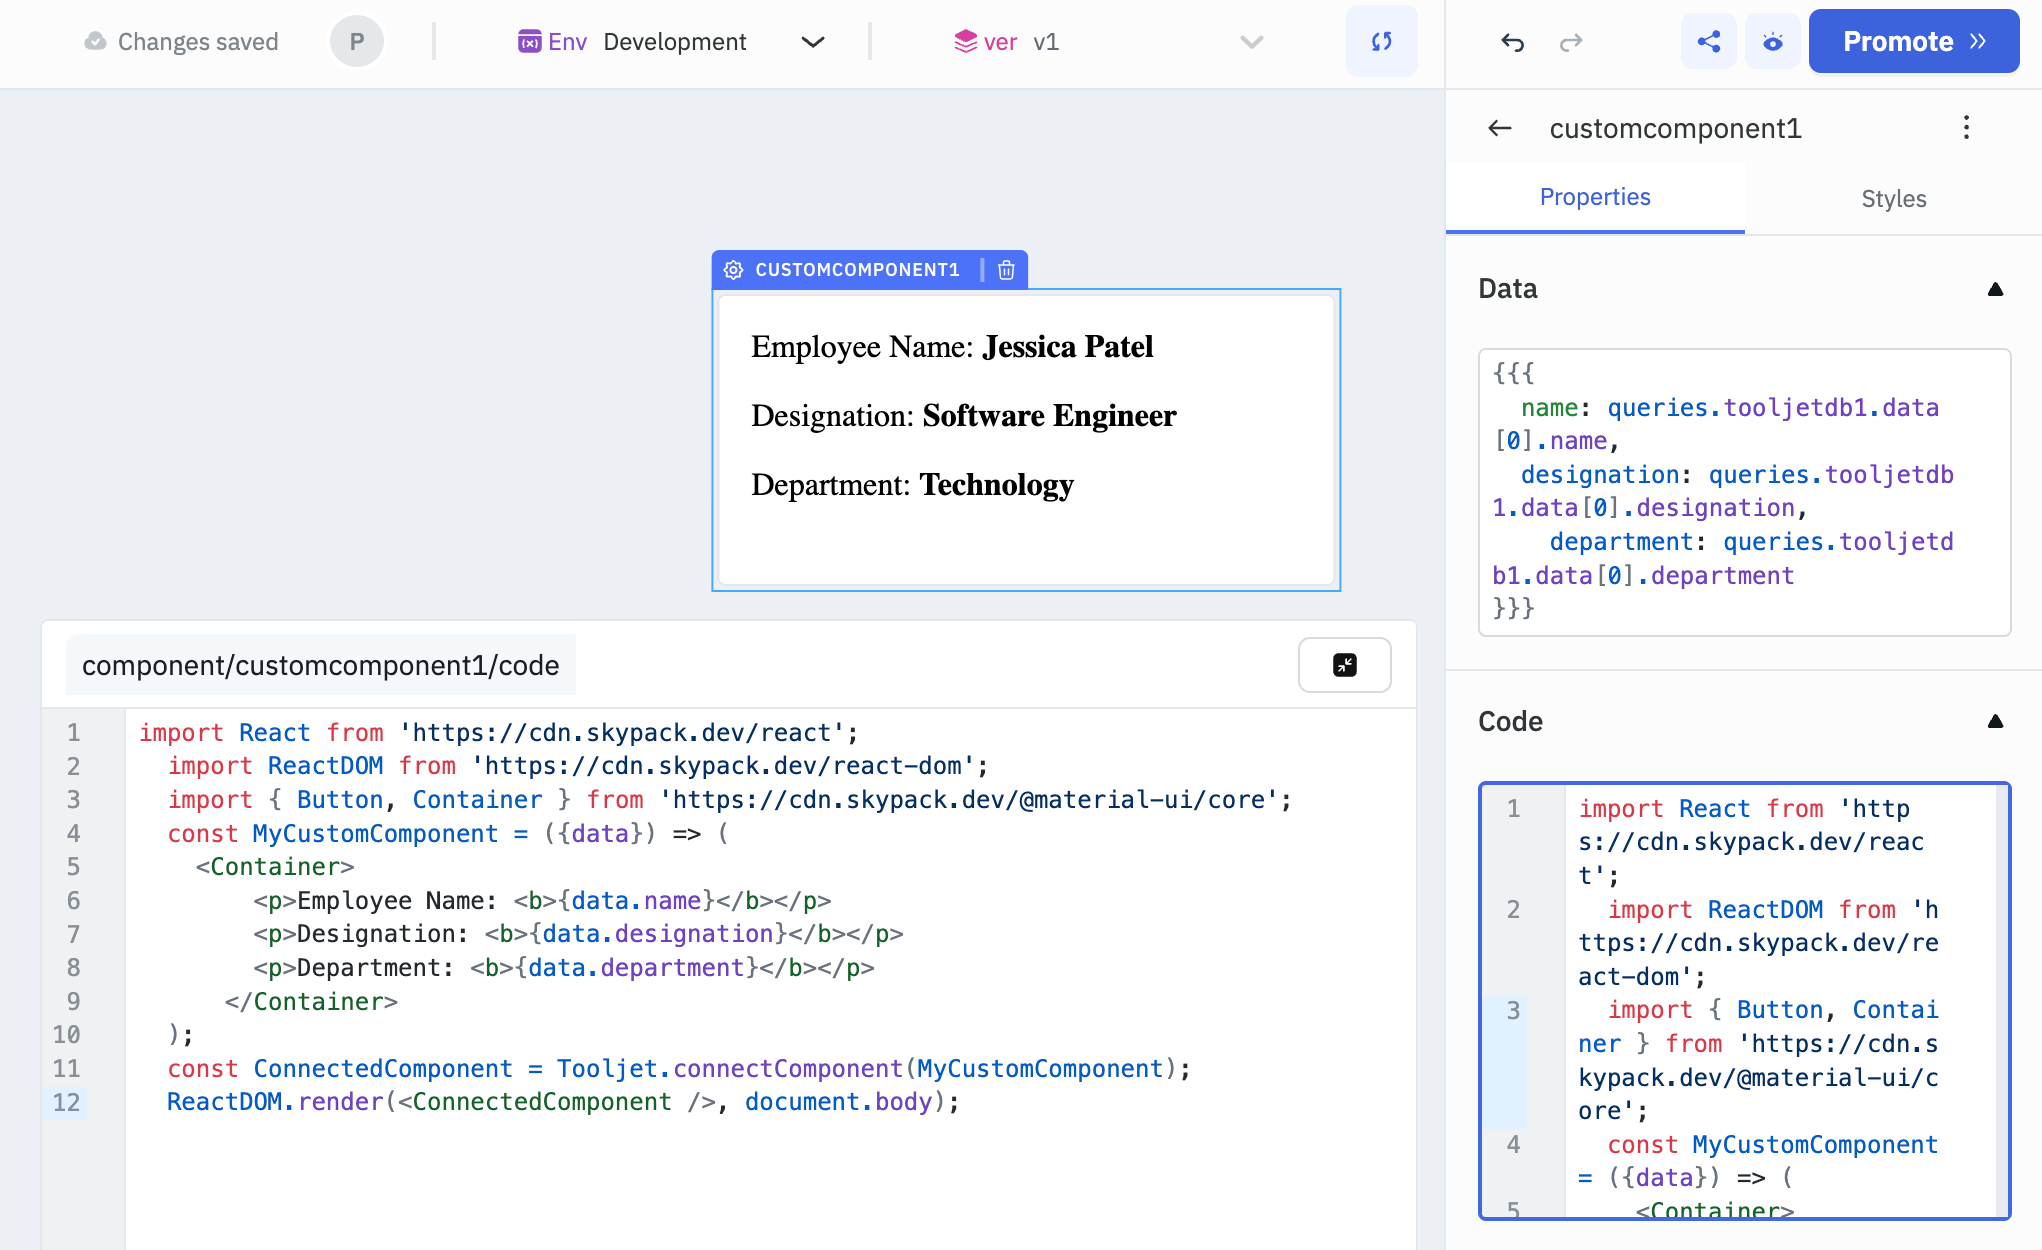Viewport: 2042px width, 1250px height.
Task: Share the app via the share icon
Action: click(x=1709, y=41)
